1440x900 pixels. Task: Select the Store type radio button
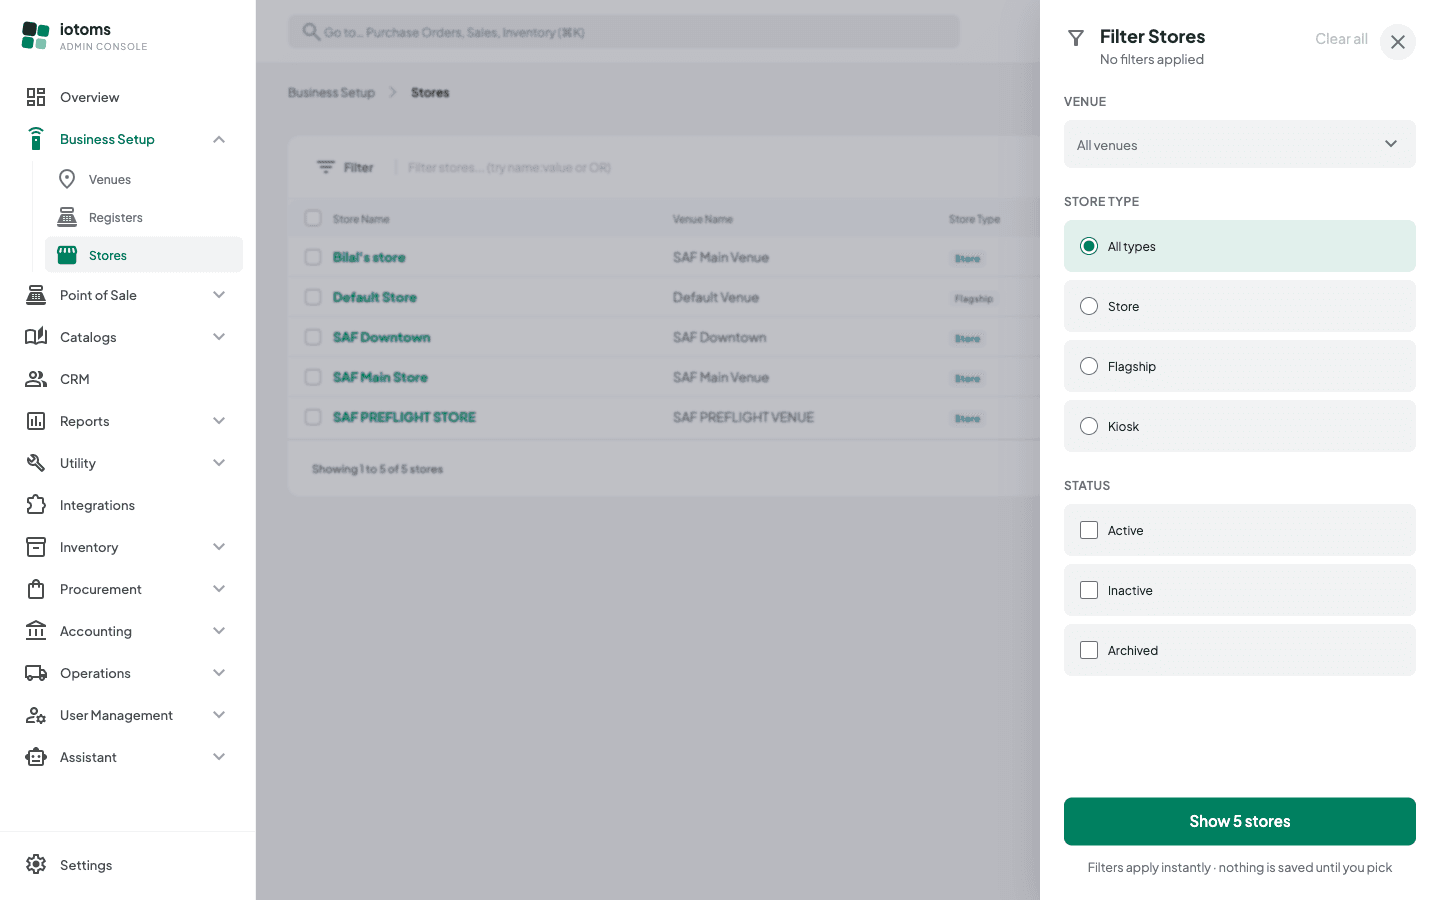(x=1089, y=306)
